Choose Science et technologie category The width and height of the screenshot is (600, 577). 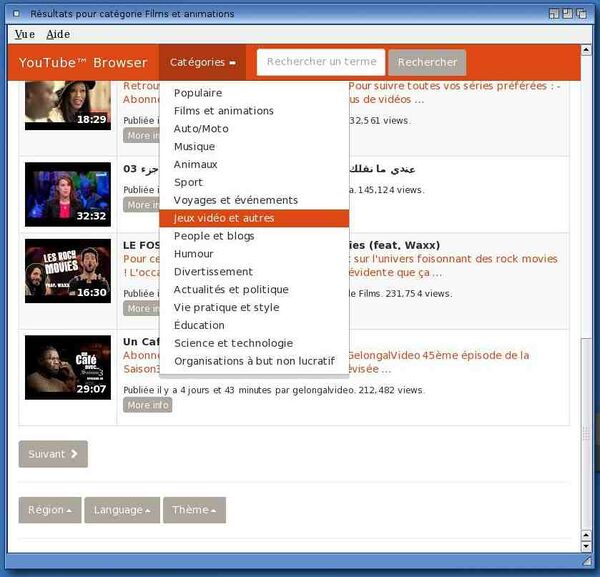(233, 343)
